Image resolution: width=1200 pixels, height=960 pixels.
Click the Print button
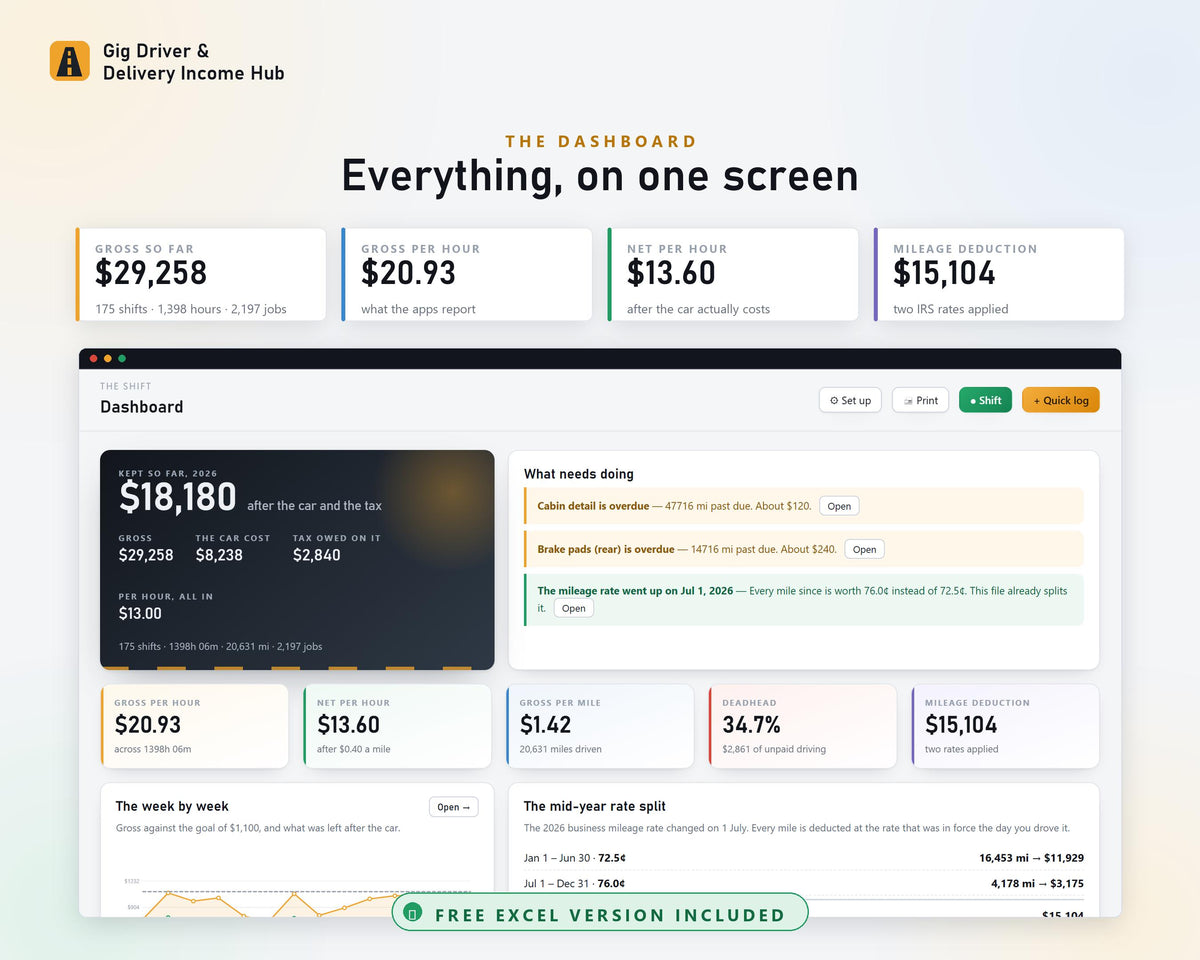(x=920, y=400)
